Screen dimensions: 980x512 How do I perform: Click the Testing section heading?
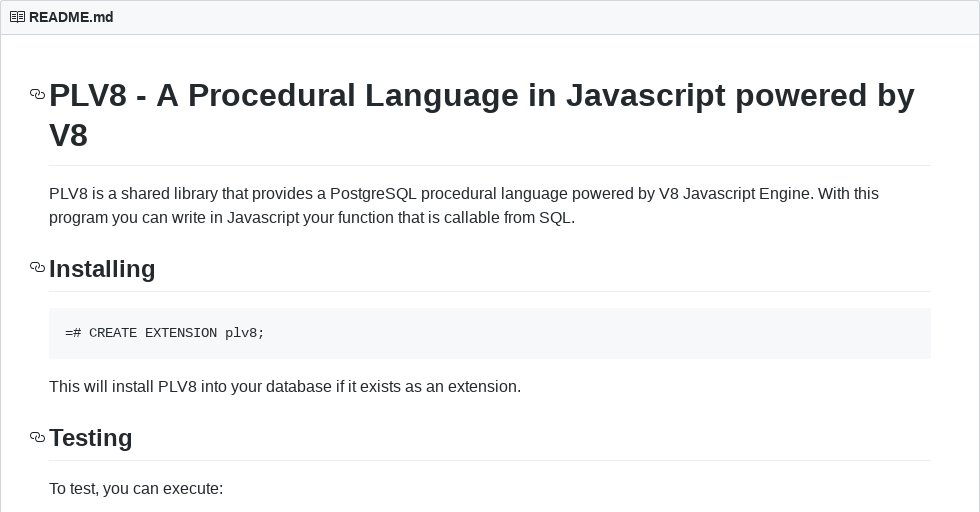click(x=91, y=438)
